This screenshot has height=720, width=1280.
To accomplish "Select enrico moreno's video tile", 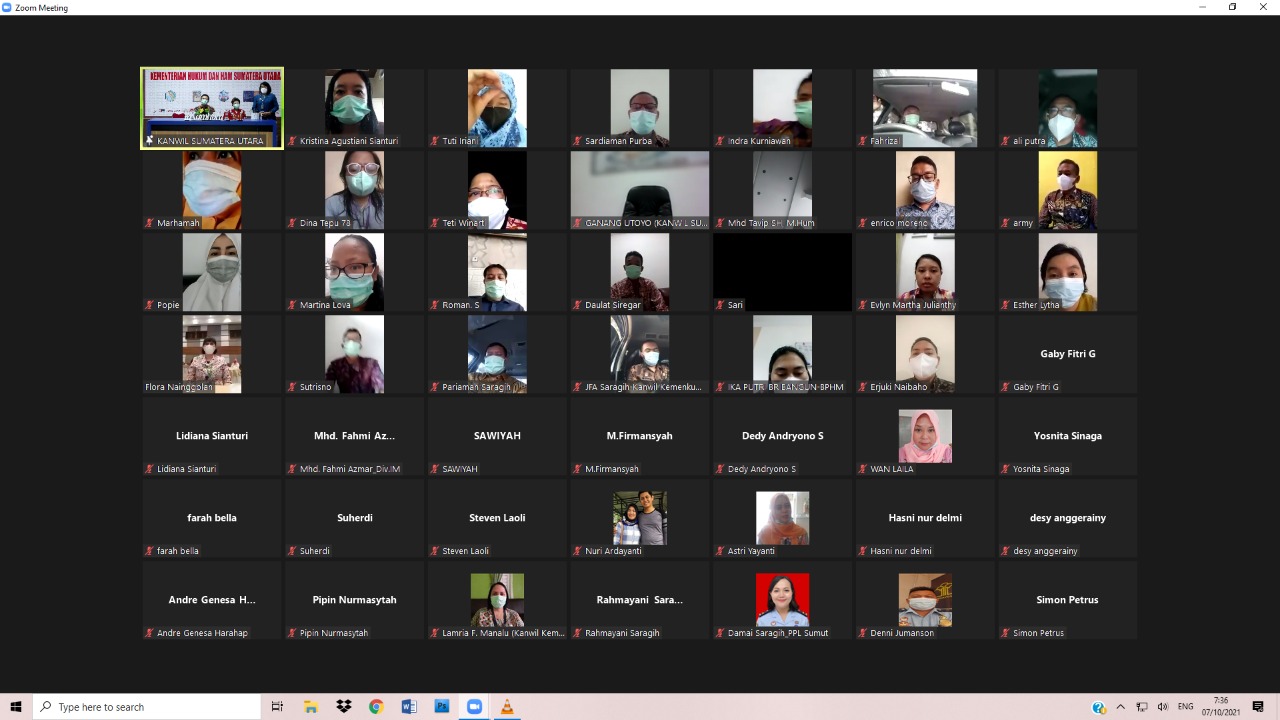I will pos(925,190).
